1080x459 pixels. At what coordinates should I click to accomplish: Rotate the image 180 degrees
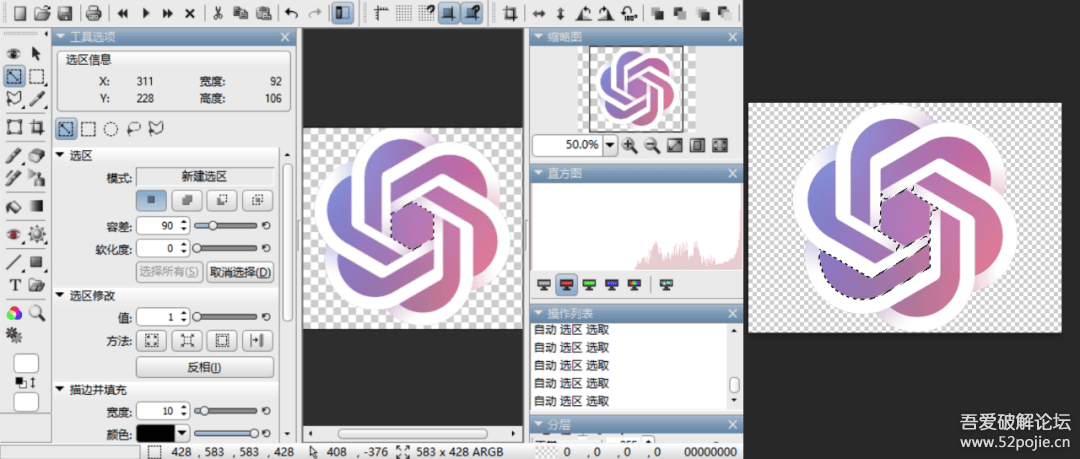pos(627,13)
